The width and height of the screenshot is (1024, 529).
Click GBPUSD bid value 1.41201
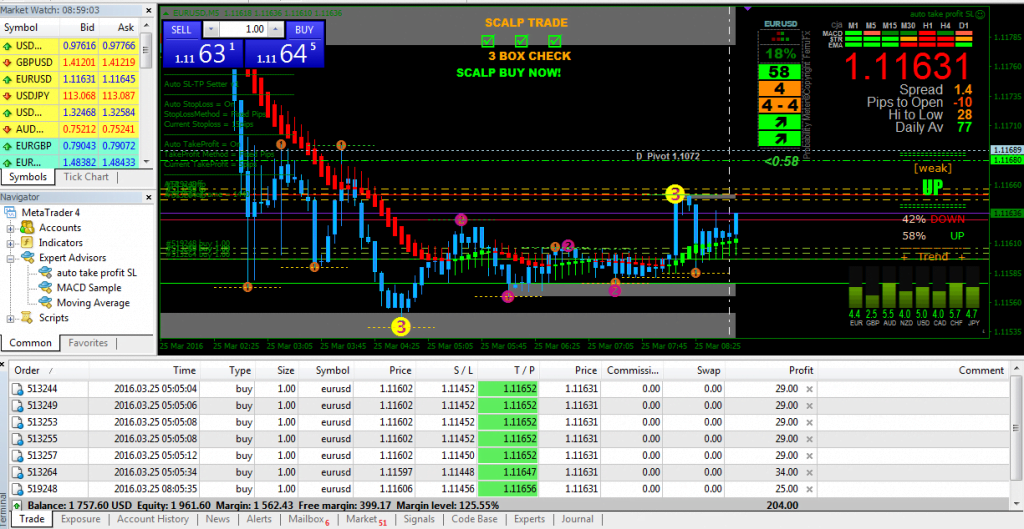[x=78, y=63]
